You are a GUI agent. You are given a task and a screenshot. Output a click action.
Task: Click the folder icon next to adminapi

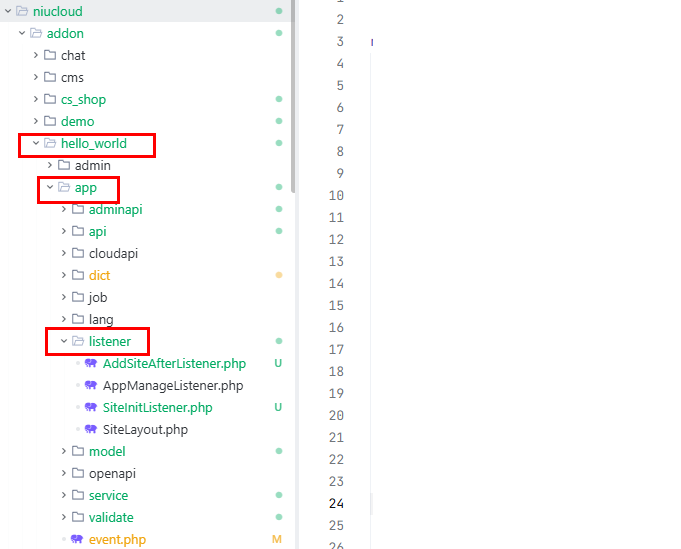pos(77,209)
